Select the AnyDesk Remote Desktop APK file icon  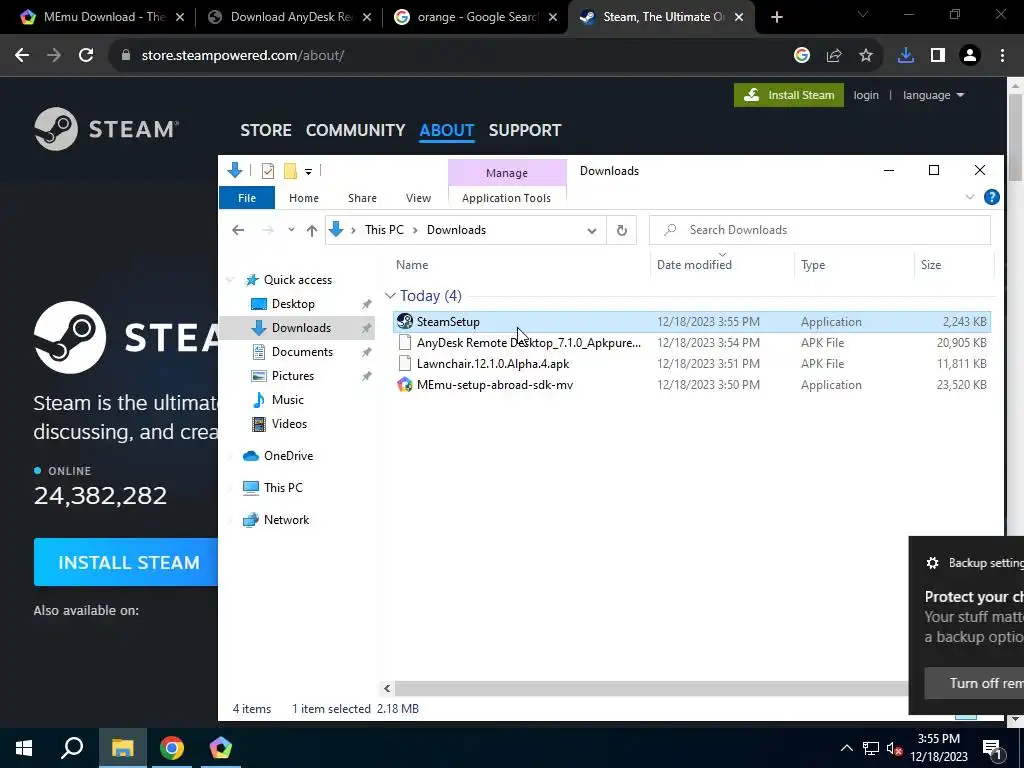tap(405, 342)
